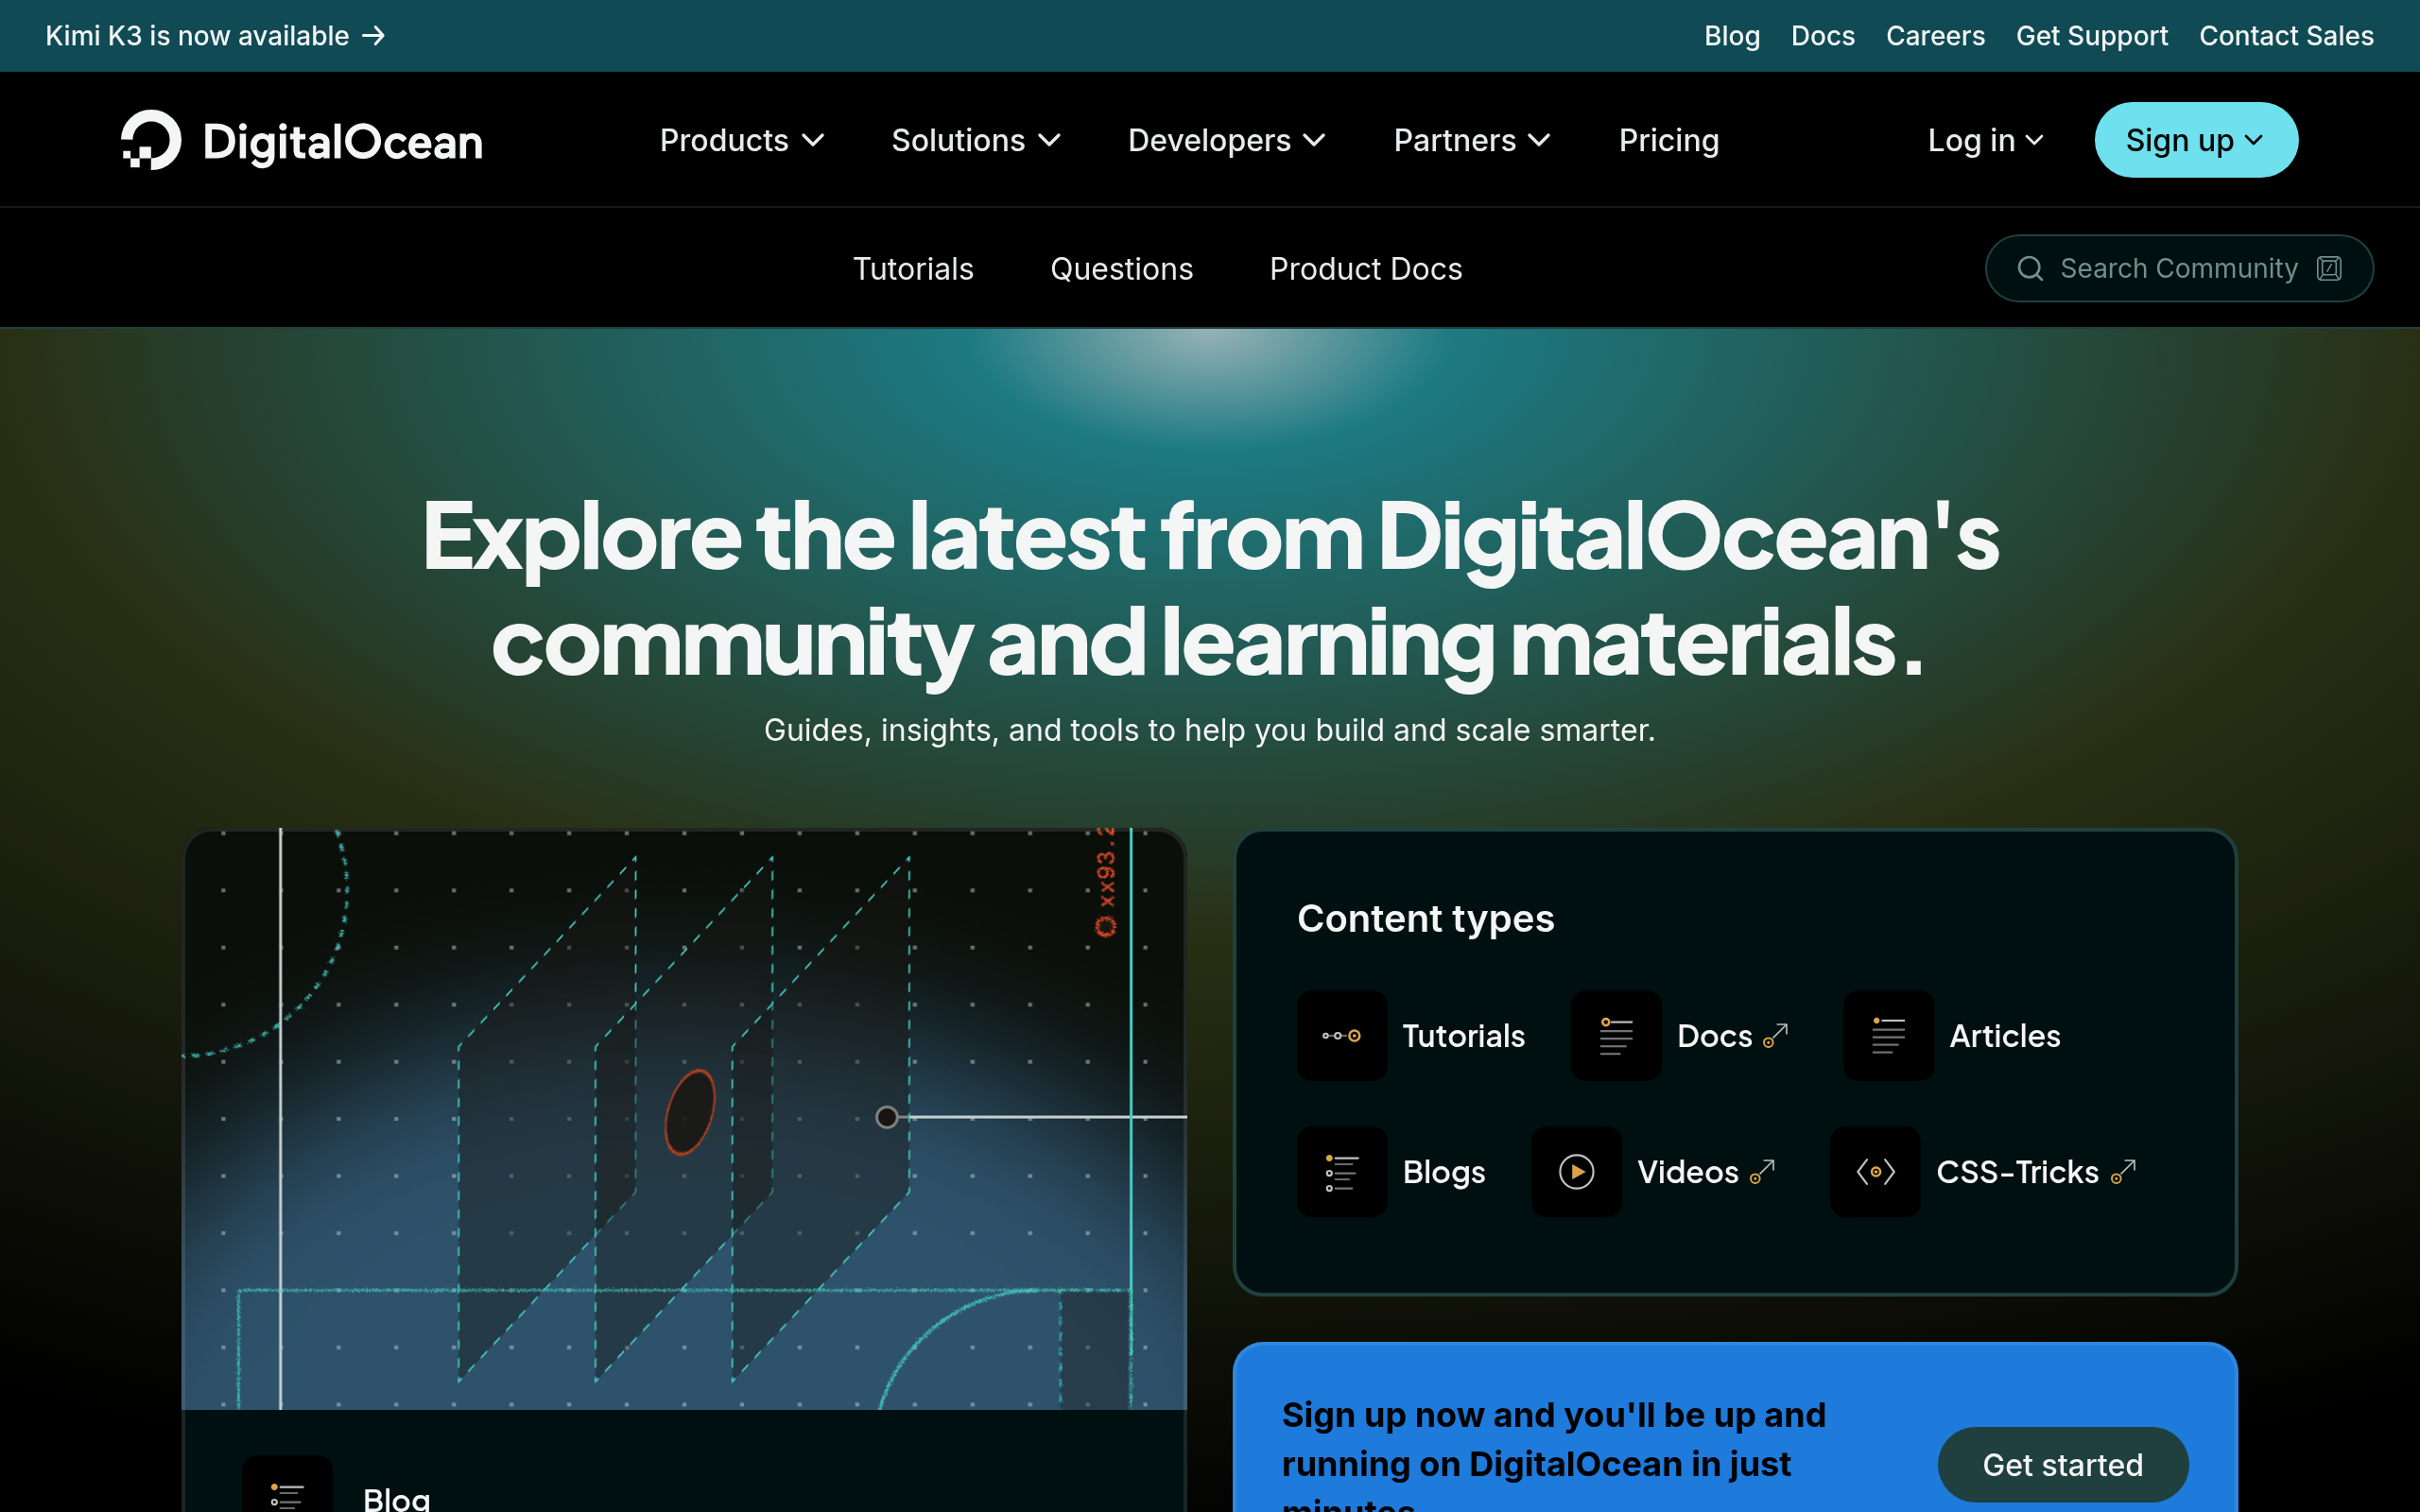Open Videos in Content types
2420x1512 pixels.
click(1688, 1171)
